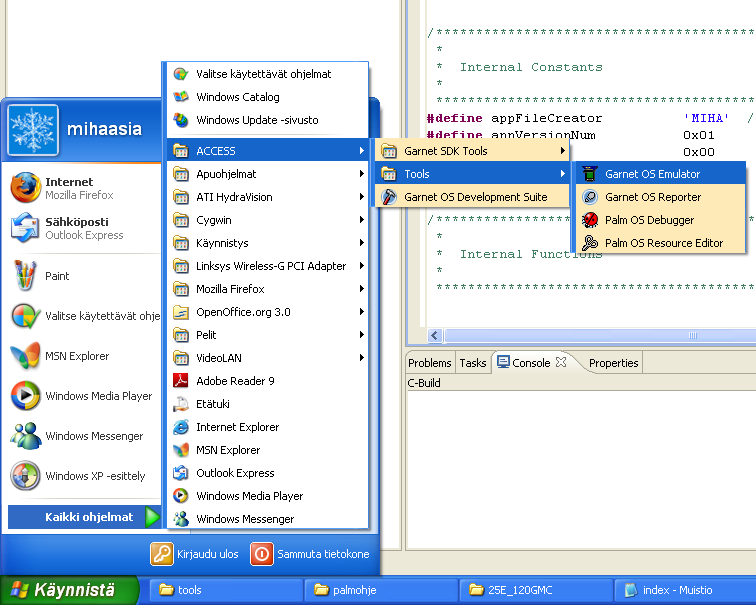The height and width of the screenshot is (605, 756).
Task: Click the Internet Explorer icon in programs list
Action: [181, 427]
